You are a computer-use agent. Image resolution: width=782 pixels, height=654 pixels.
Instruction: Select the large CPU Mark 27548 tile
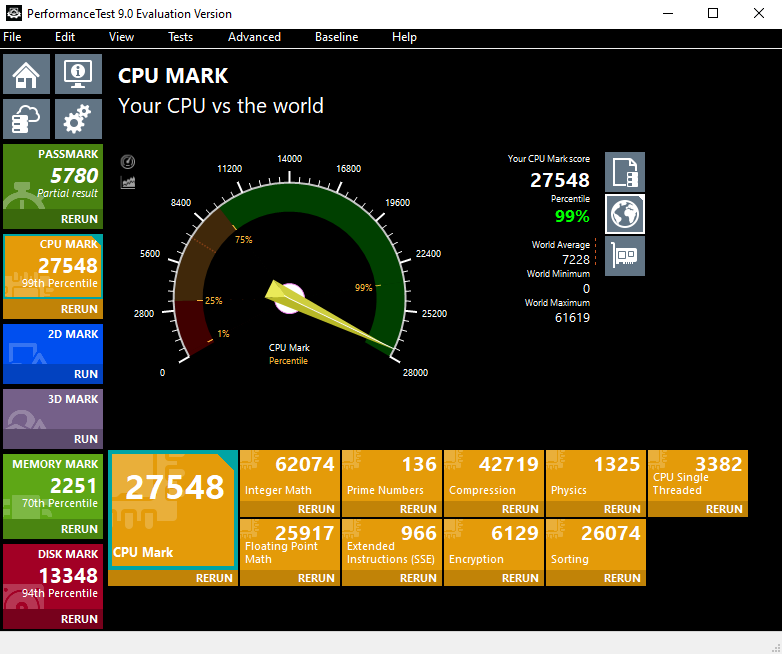coord(173,510)
